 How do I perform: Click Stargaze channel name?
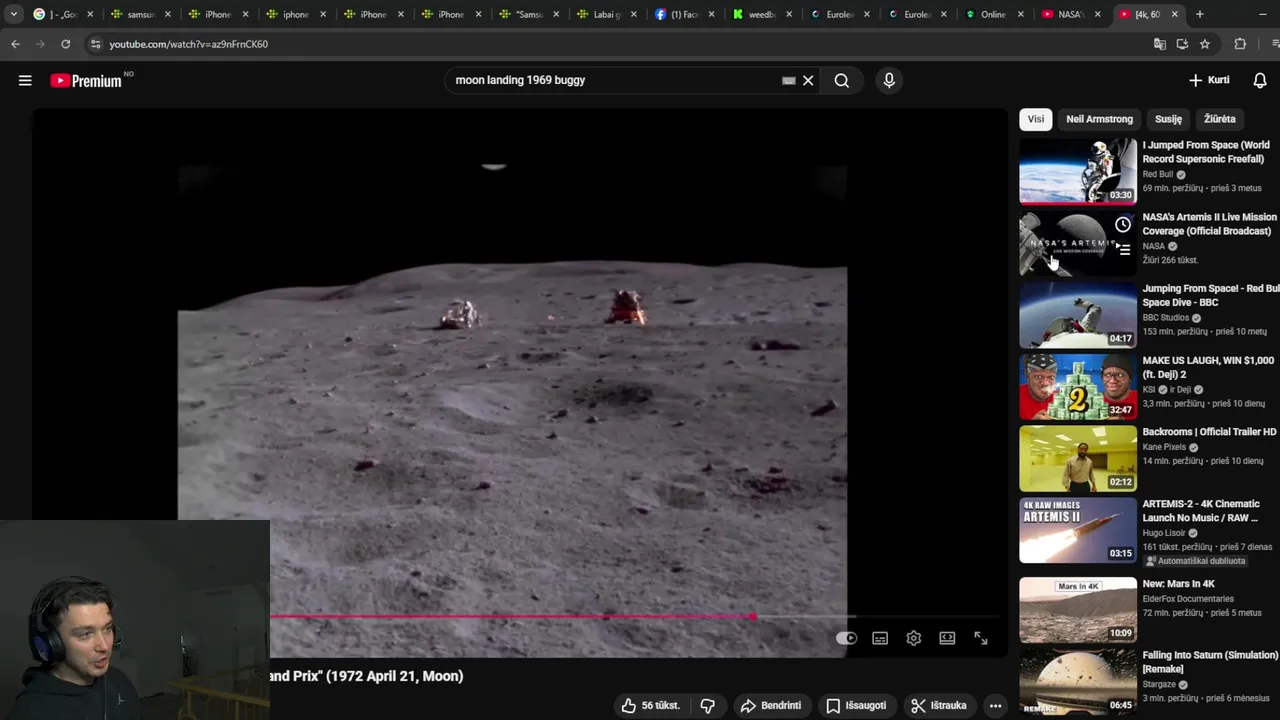(x=1159, y=685)
